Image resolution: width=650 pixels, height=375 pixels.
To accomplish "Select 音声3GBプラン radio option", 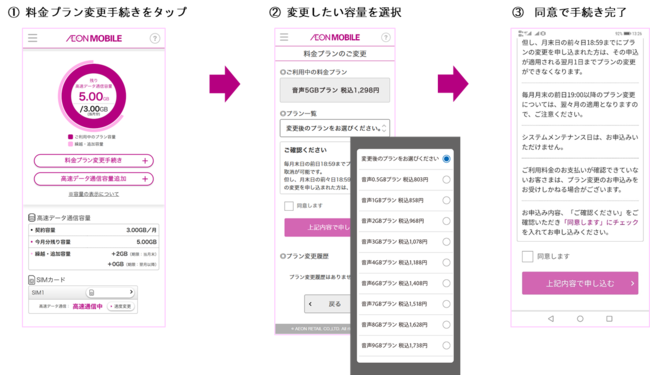I will click(x=446, y=242).
